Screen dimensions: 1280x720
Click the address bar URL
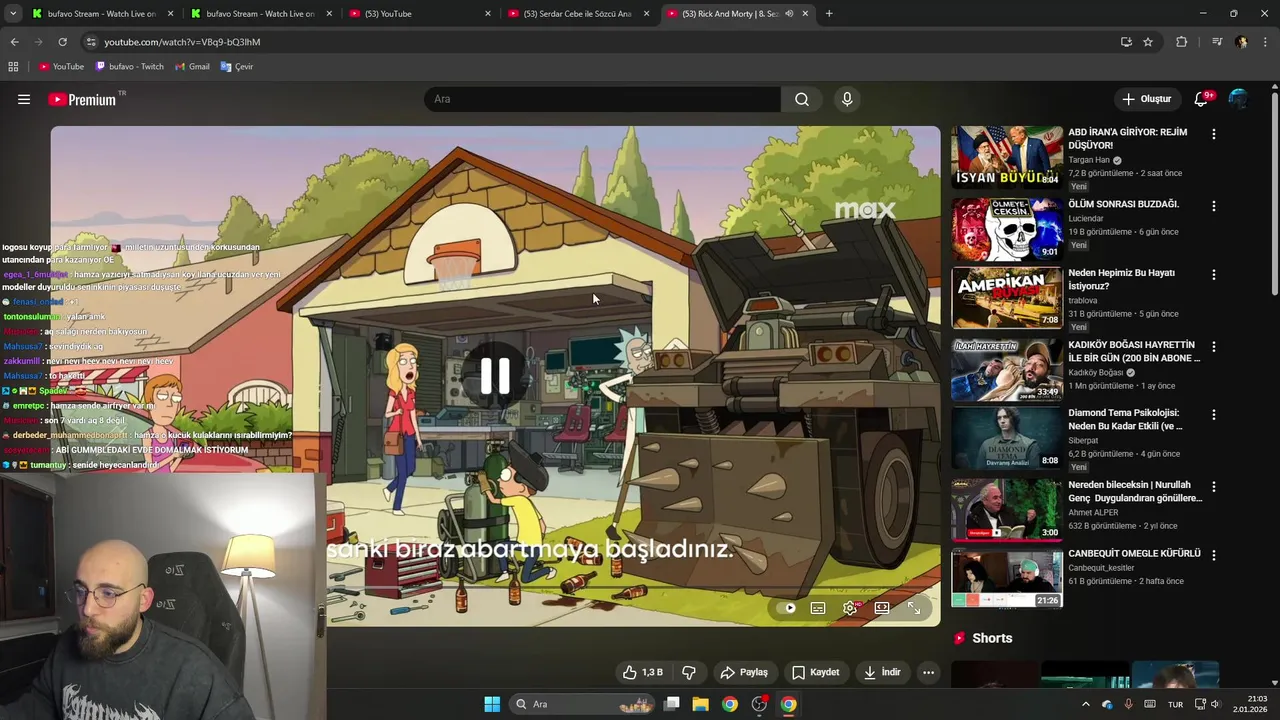point(182,42)
